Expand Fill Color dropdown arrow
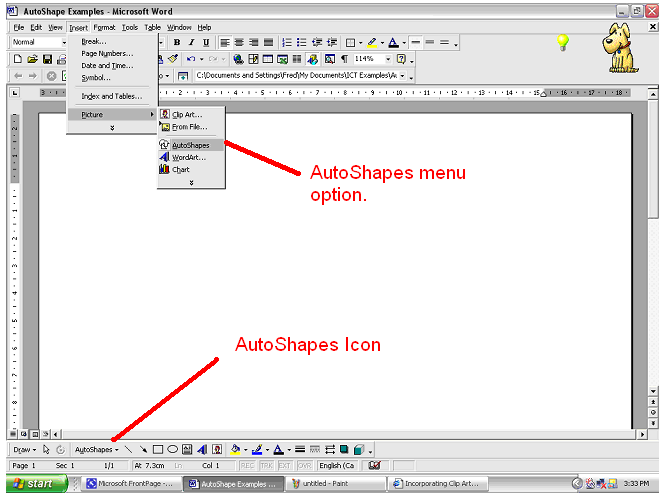This screenshot has height=498, width=663. (246, 450)
